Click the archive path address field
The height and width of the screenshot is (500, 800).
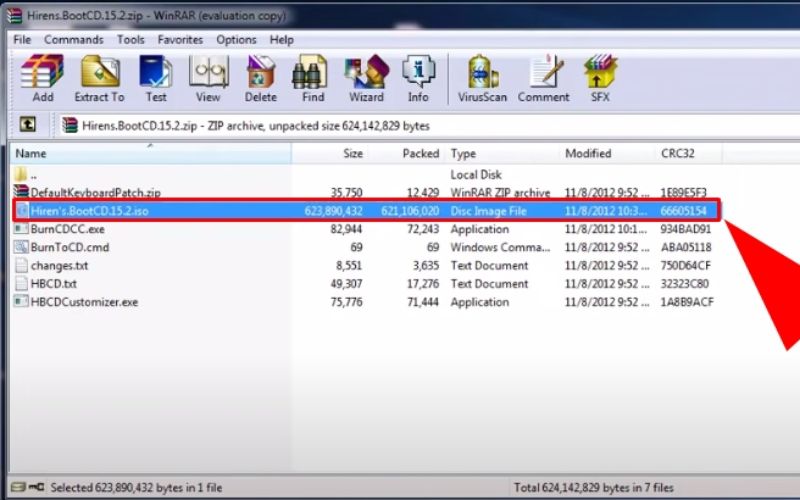point(429,126)
